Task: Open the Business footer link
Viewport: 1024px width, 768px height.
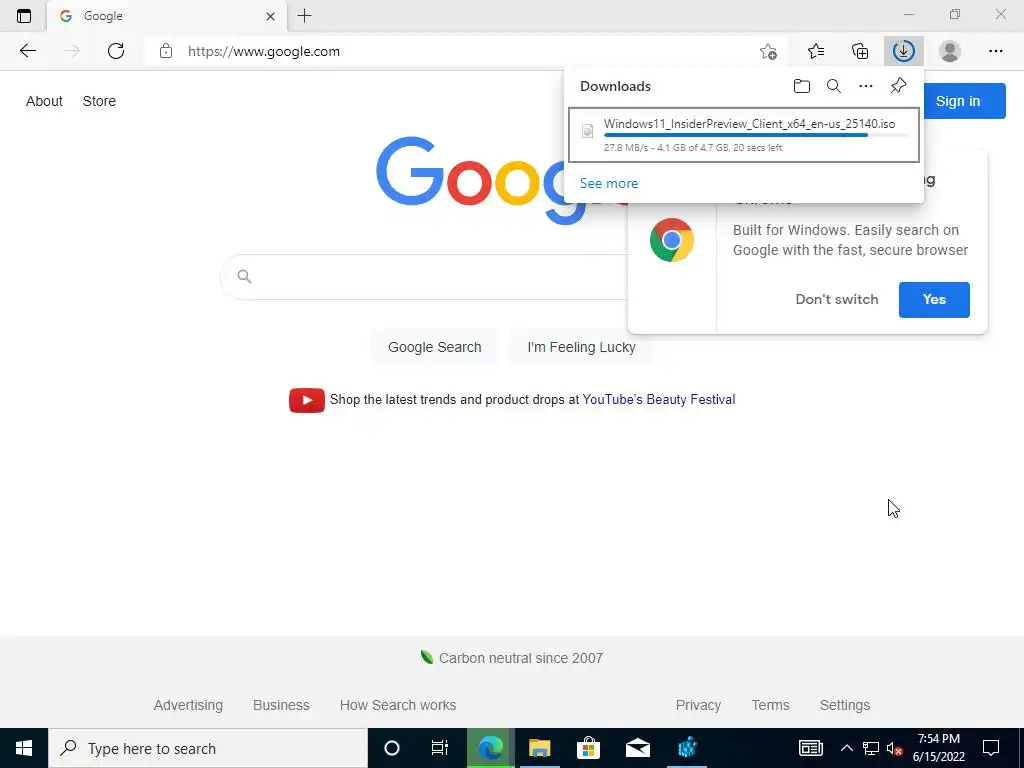Action: tap(281, 705)
